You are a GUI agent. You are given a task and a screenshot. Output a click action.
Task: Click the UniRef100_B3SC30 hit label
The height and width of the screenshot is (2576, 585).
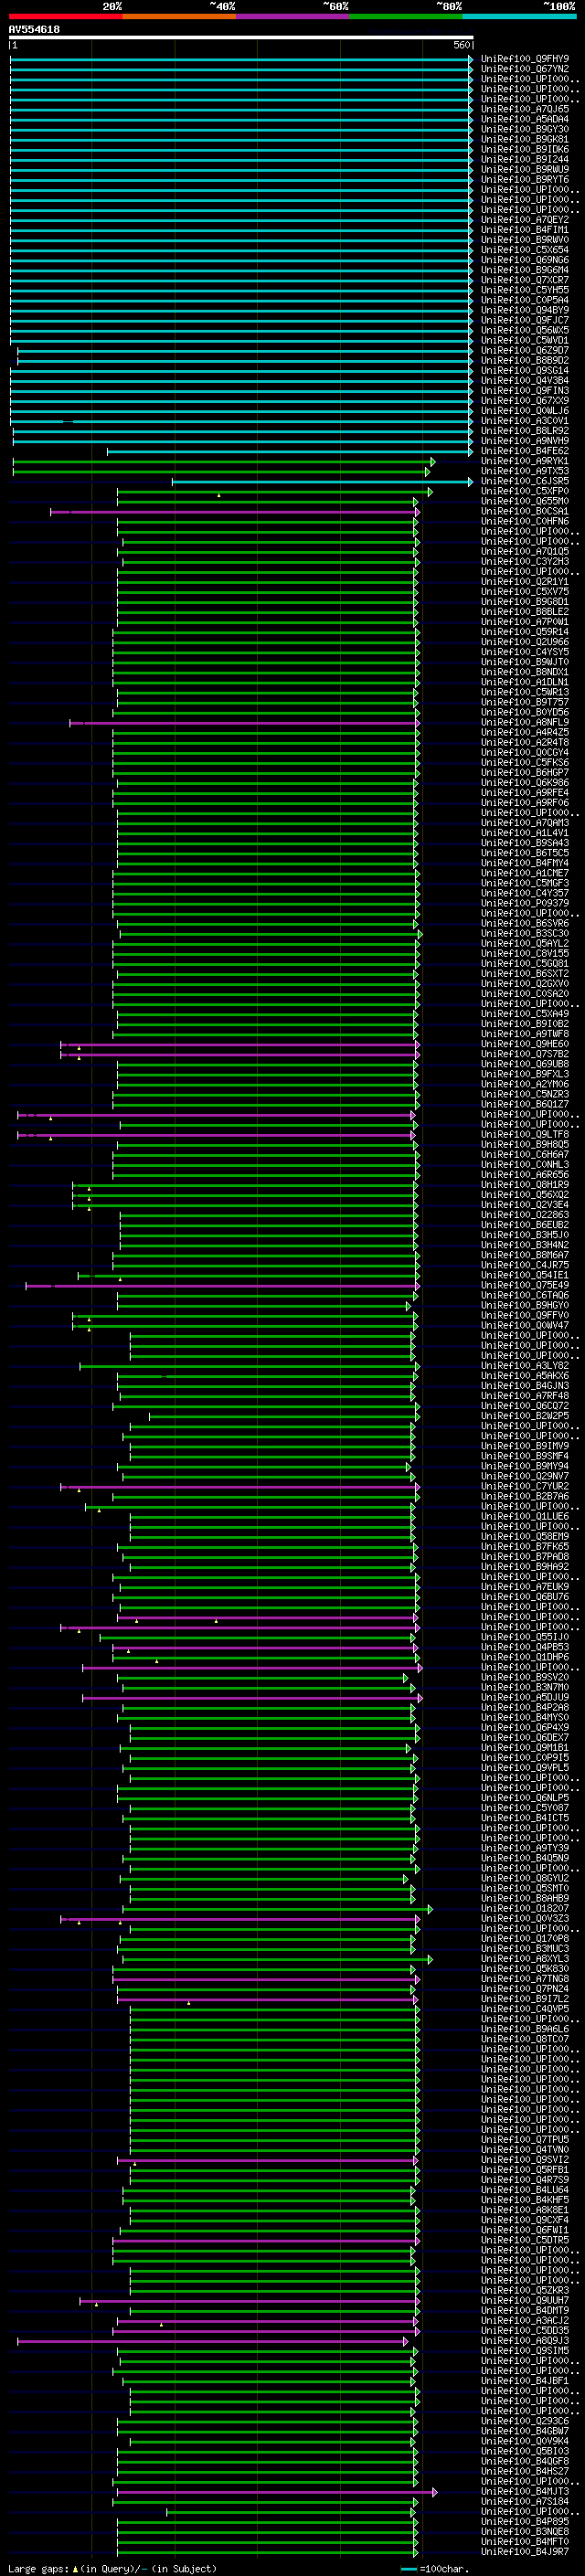coord(524,934)
